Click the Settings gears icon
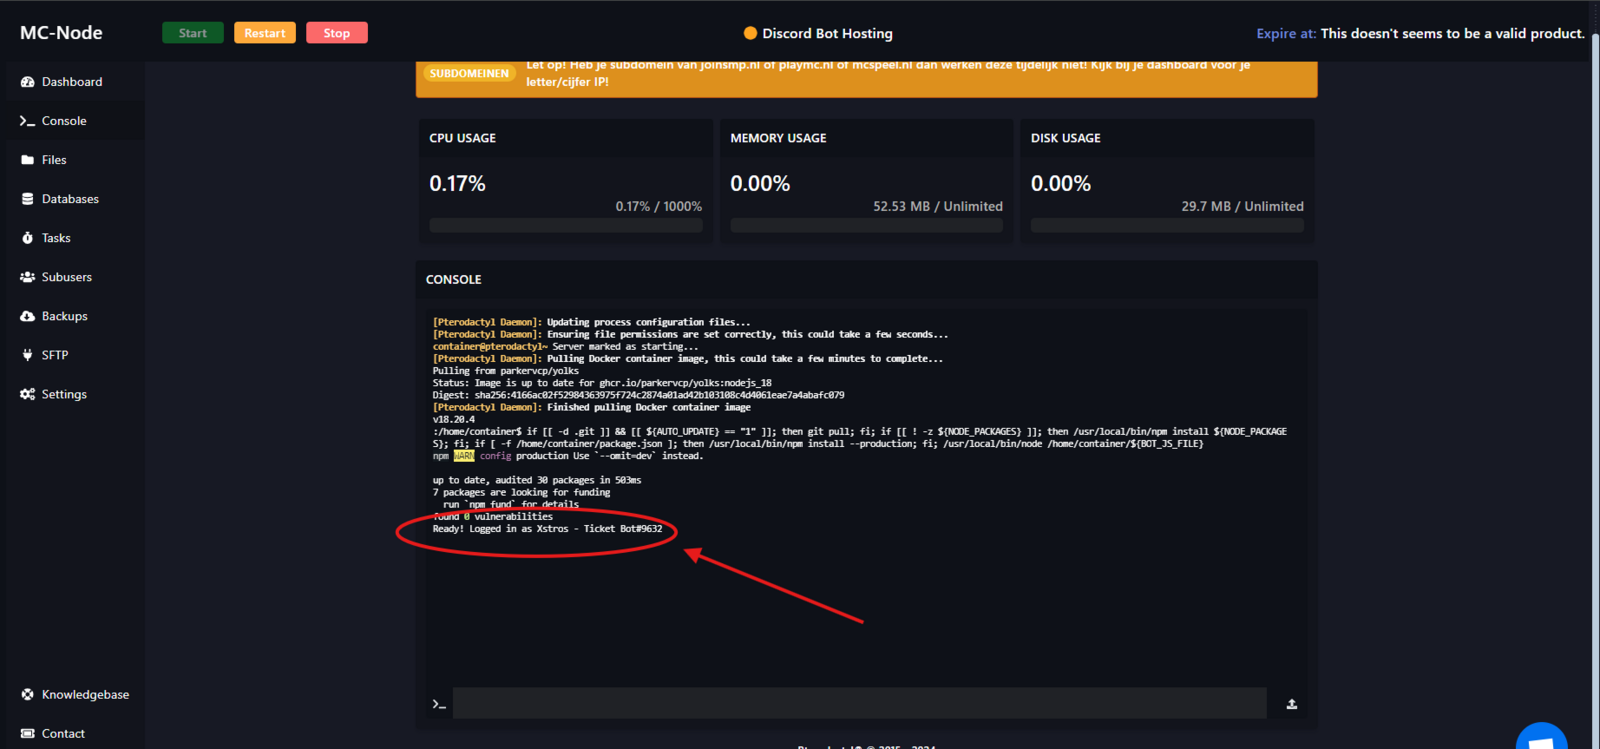Screen dimensions: 1600x749 [27, 394]
